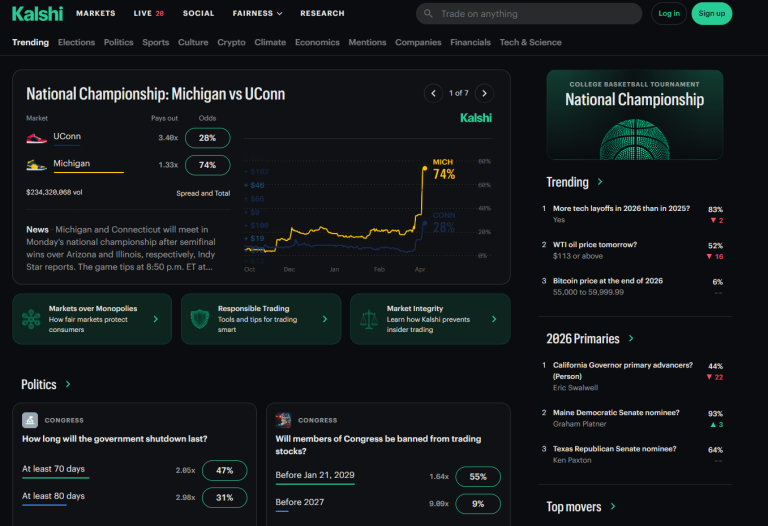Screen dimensions: 768x526
Task: Click the Market Integrity scales icon
Action: pos(369,319)
